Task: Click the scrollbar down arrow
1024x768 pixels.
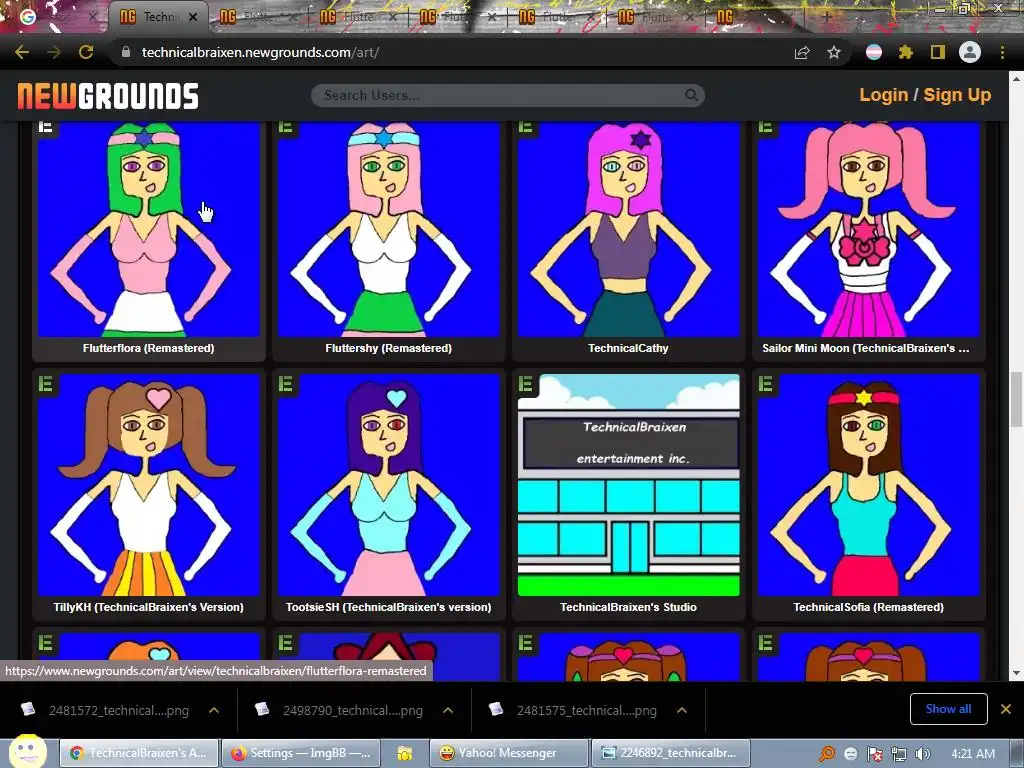Action: 1016,673
